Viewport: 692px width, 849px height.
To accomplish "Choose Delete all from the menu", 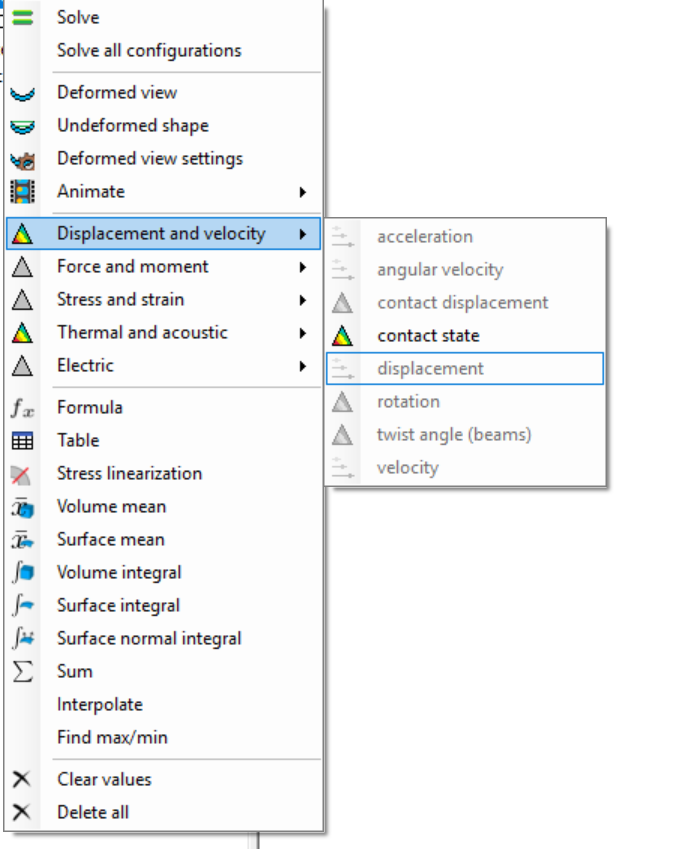I will click(x=93, y=812).
